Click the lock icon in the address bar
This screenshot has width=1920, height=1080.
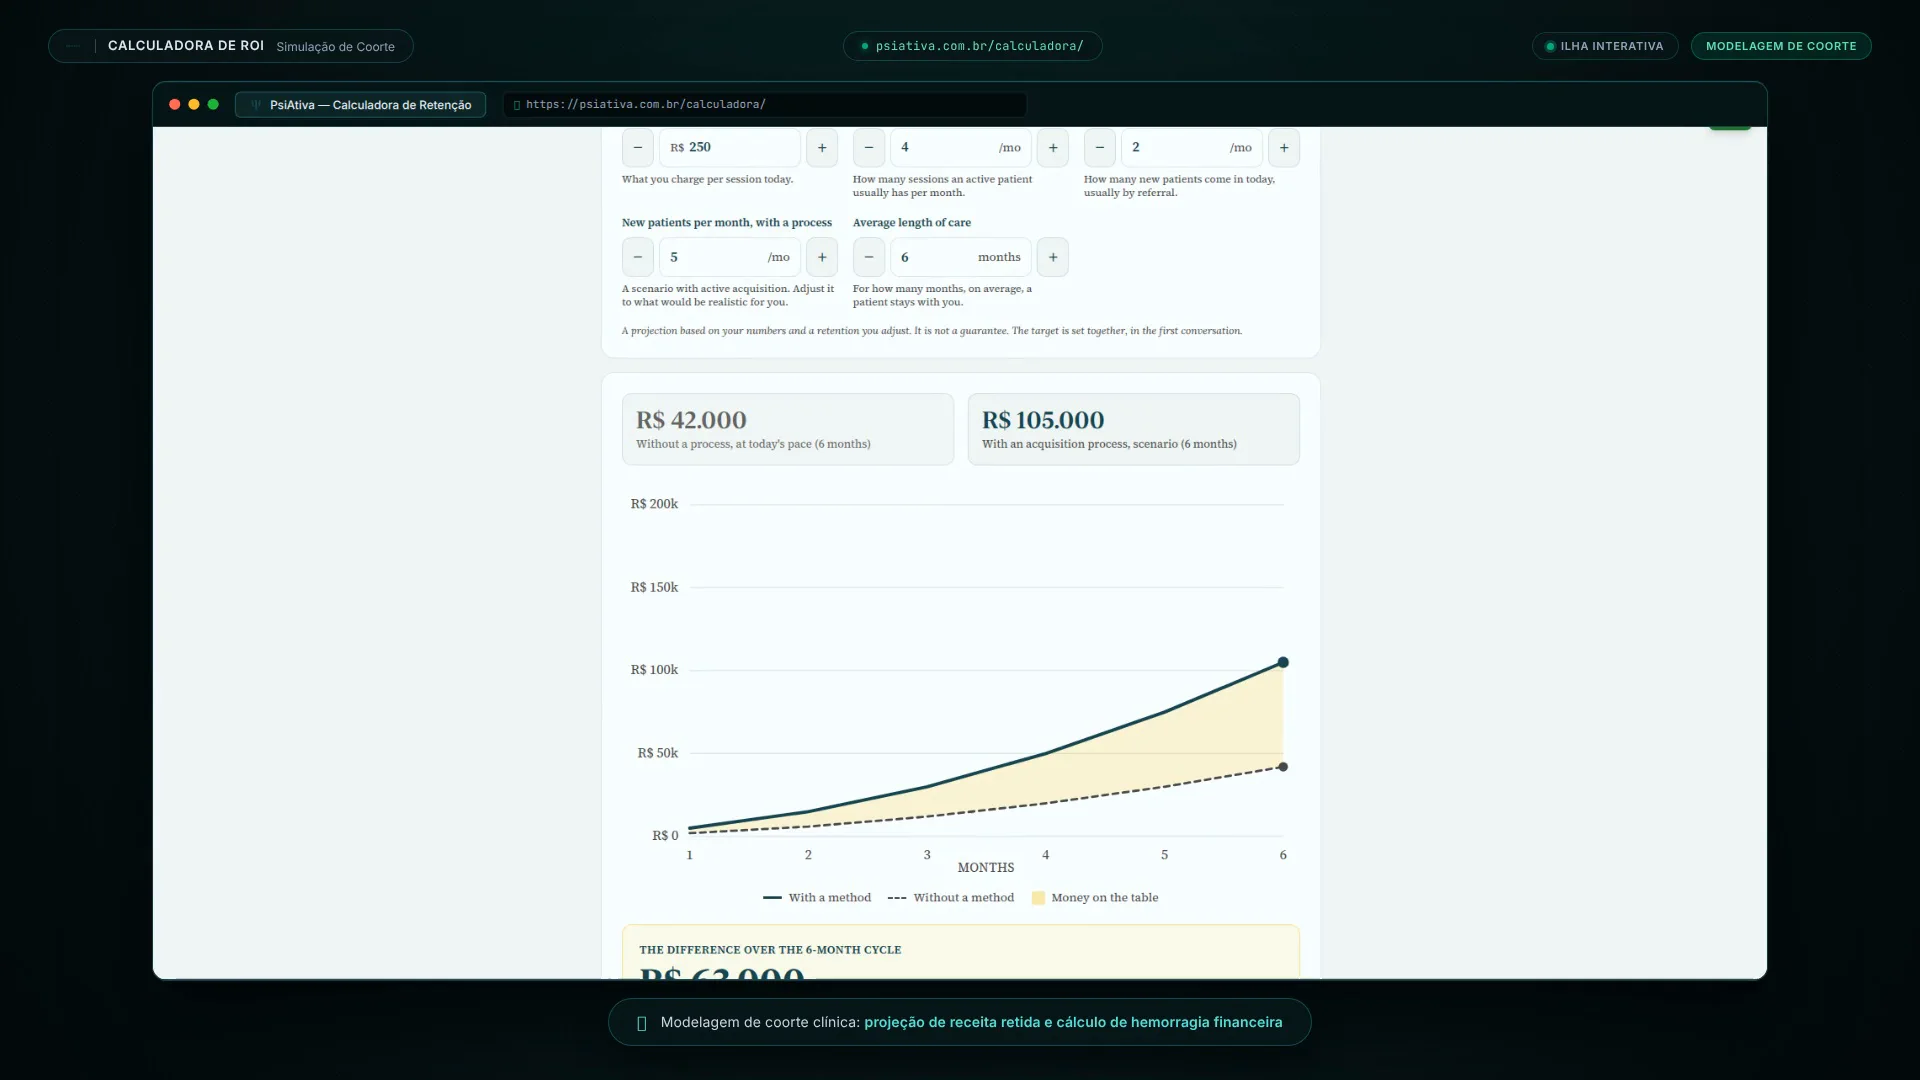coord(517,105)
